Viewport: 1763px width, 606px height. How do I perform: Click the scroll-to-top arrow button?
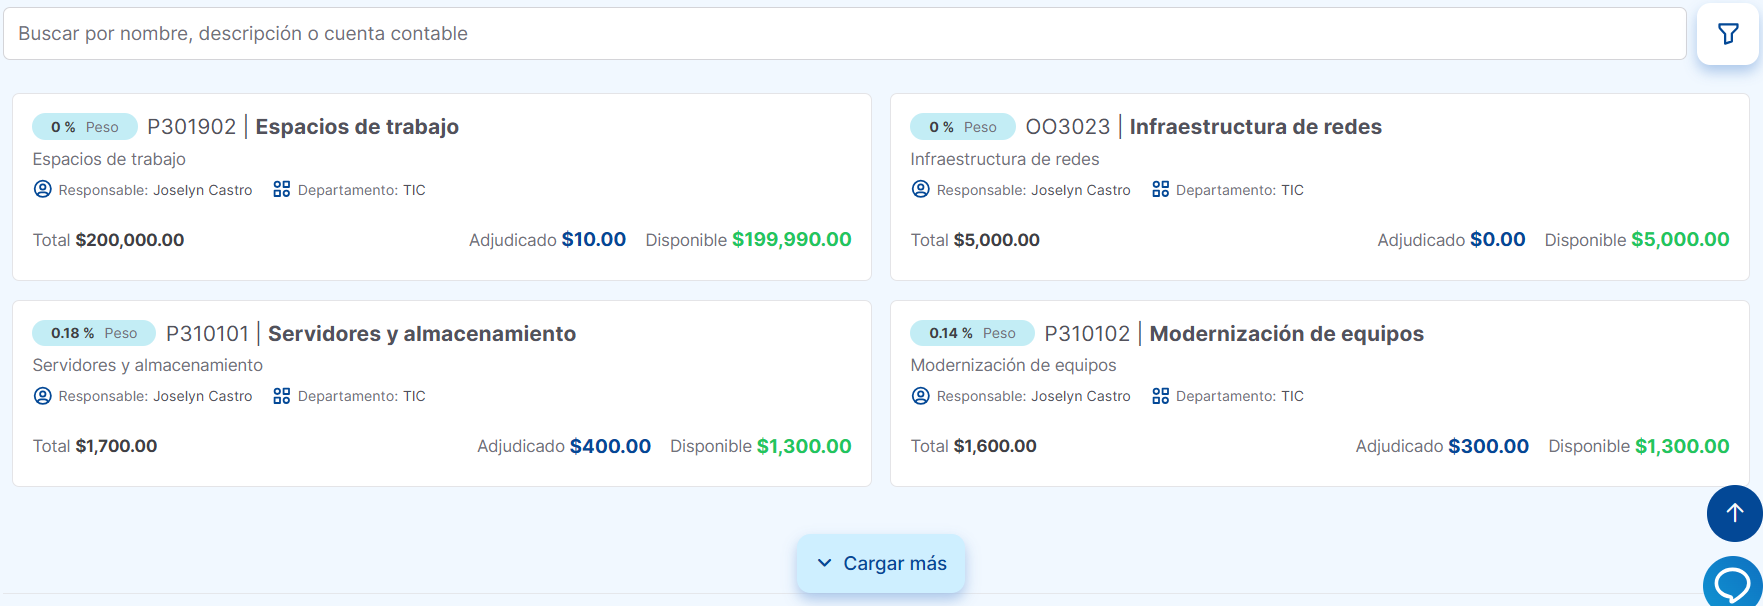point(1734,513)
